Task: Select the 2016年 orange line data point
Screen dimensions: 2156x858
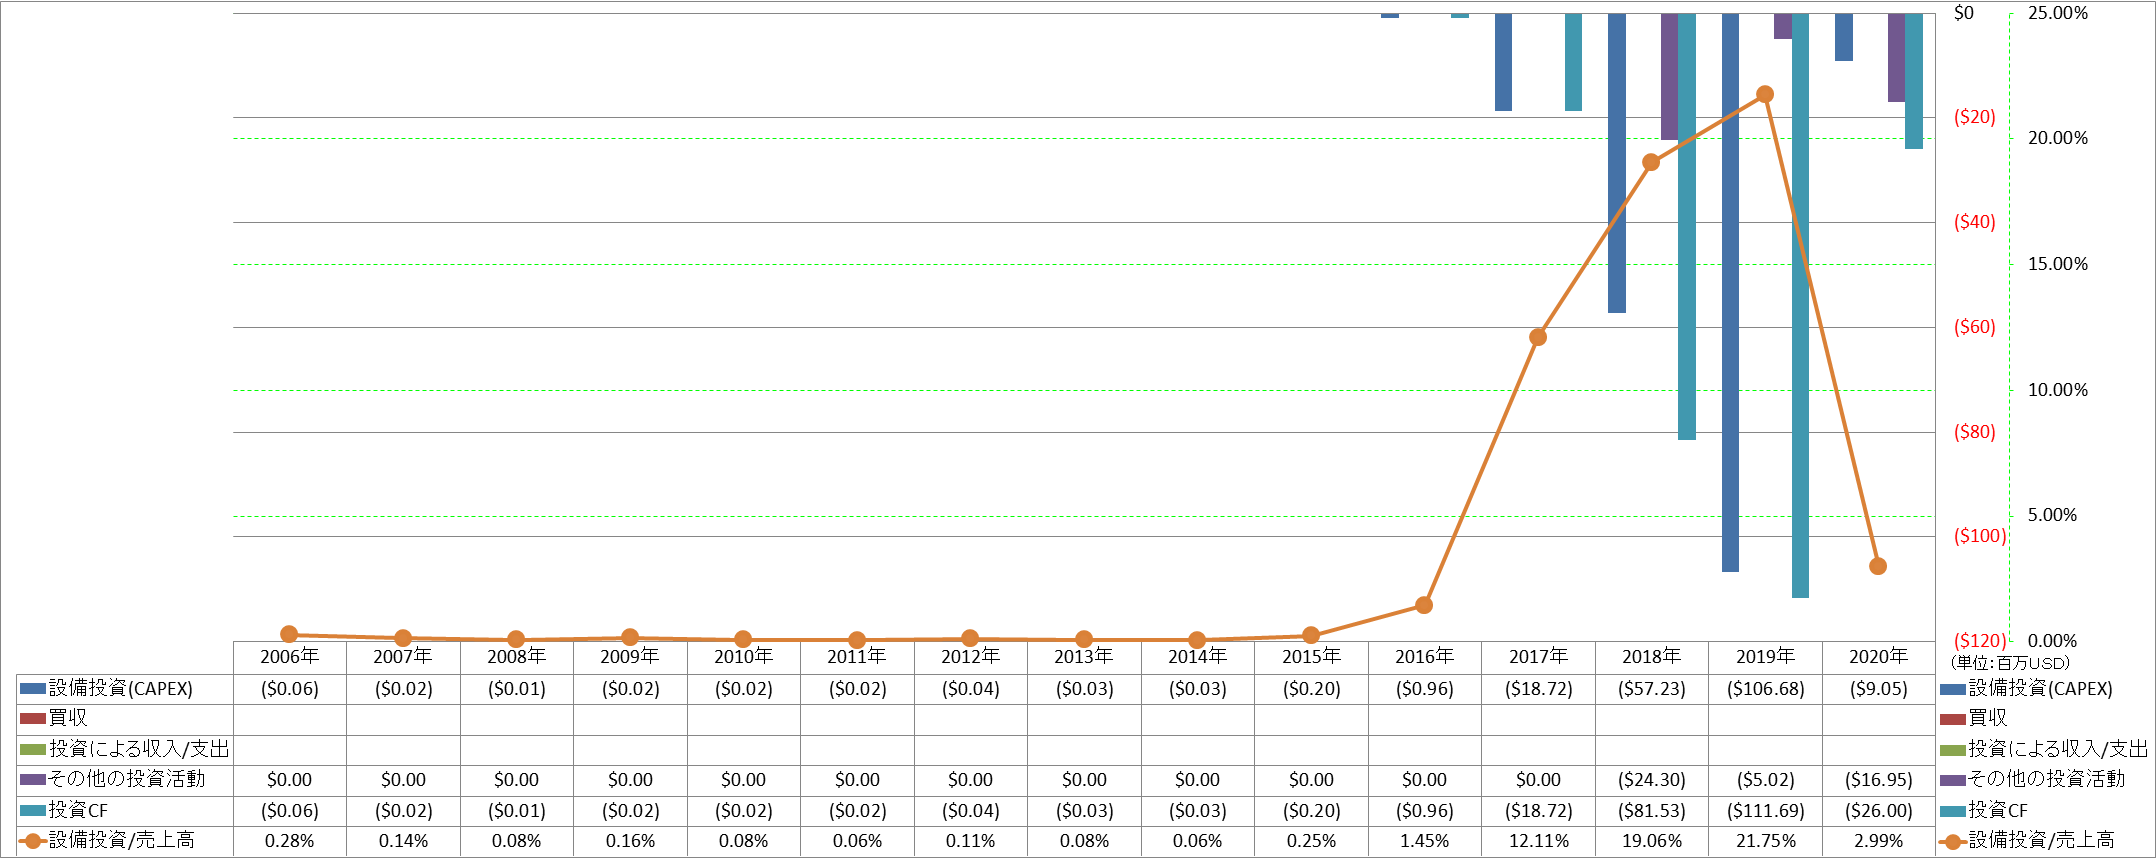Action: pos(1424,605)
